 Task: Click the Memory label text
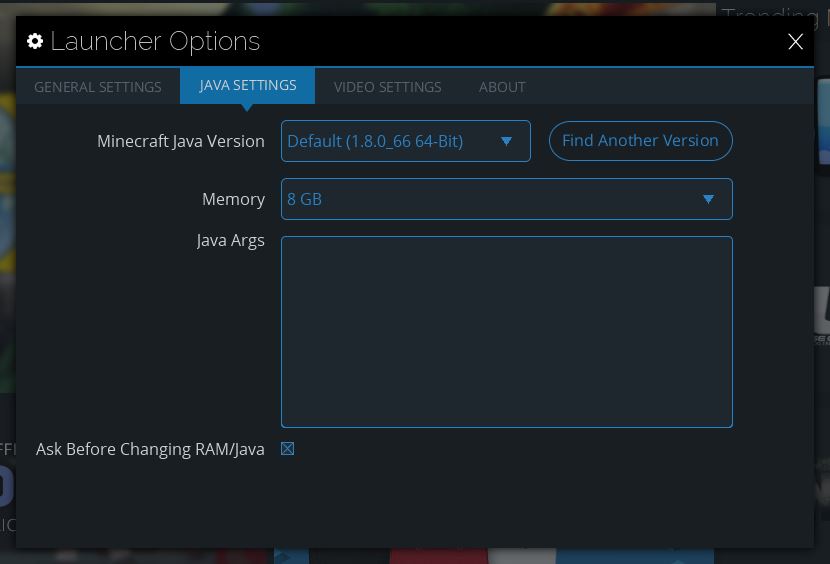click(233, 199)
